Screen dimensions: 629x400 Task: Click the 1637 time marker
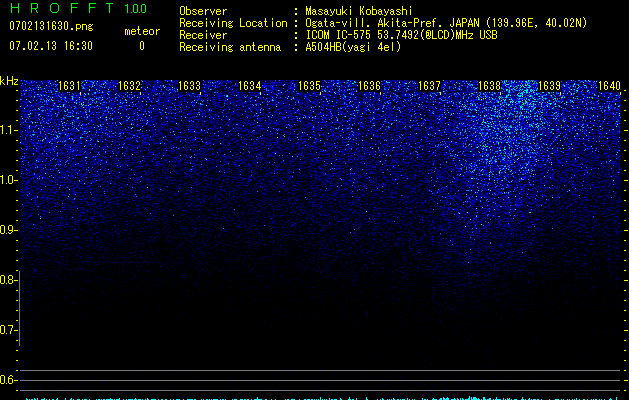pos(429,86)
